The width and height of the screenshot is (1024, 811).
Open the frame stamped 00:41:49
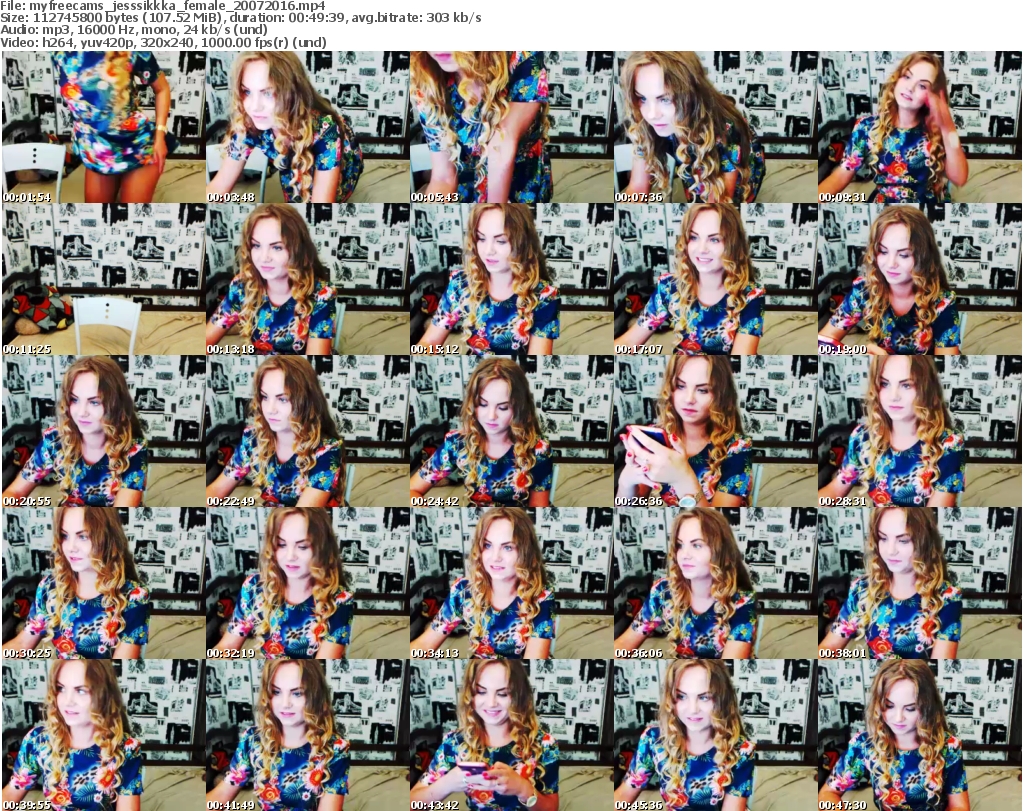tap(307, 735)
